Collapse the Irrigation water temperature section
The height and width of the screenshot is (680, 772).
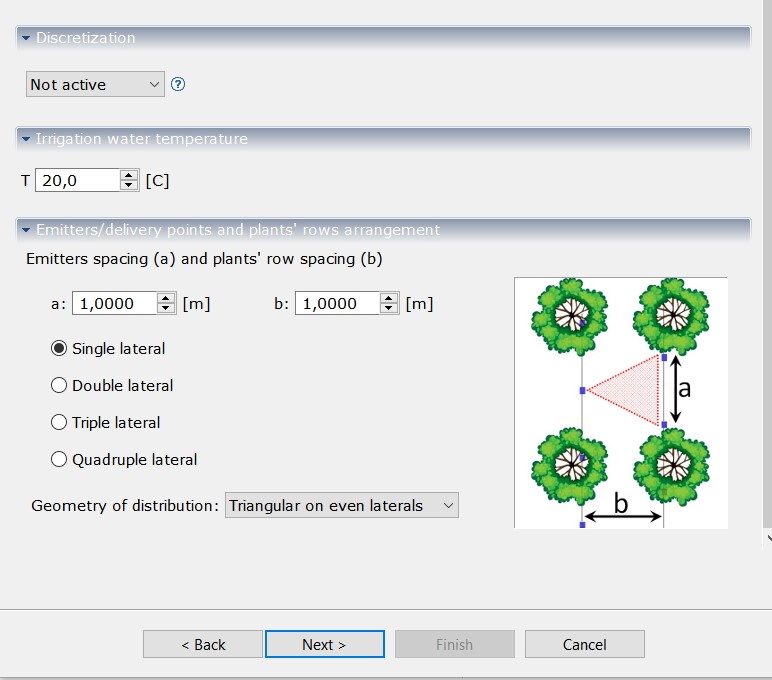26,139
